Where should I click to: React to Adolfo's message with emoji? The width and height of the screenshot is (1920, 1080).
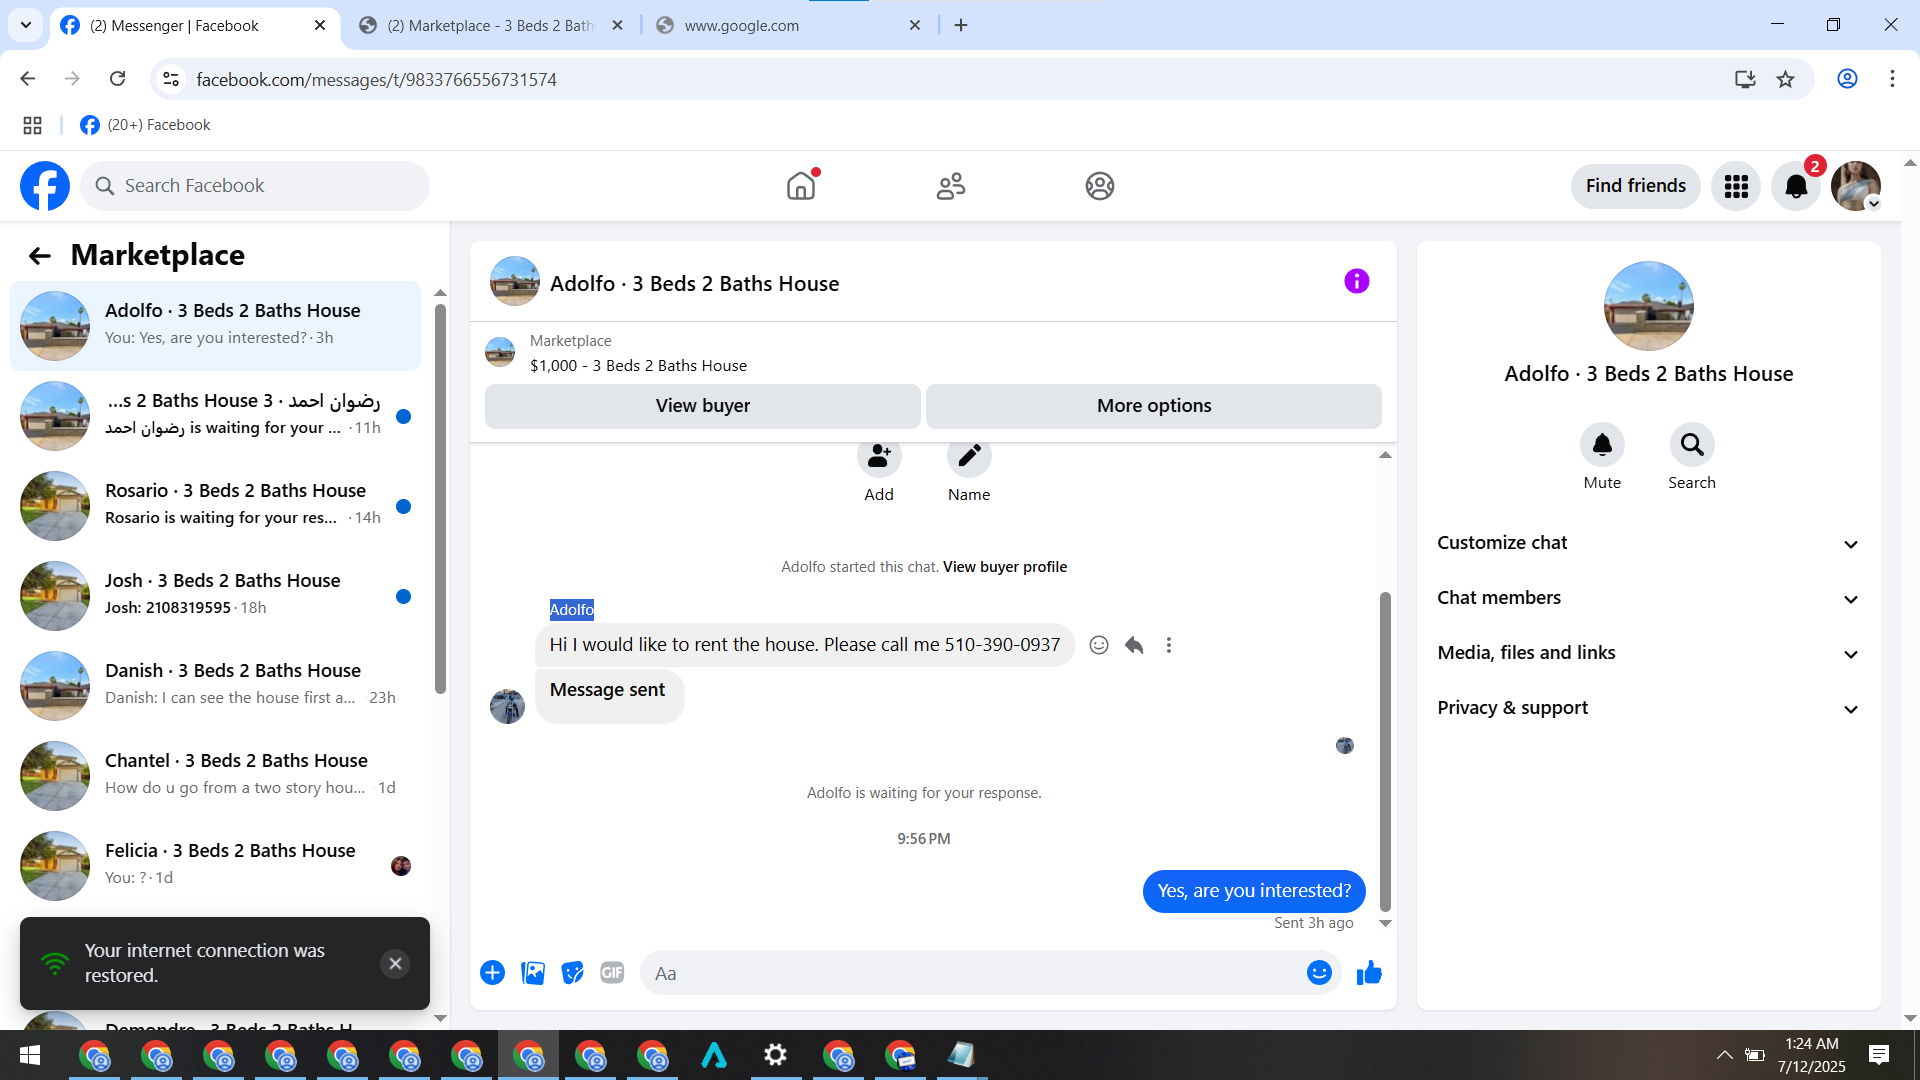pos(1099,645)
